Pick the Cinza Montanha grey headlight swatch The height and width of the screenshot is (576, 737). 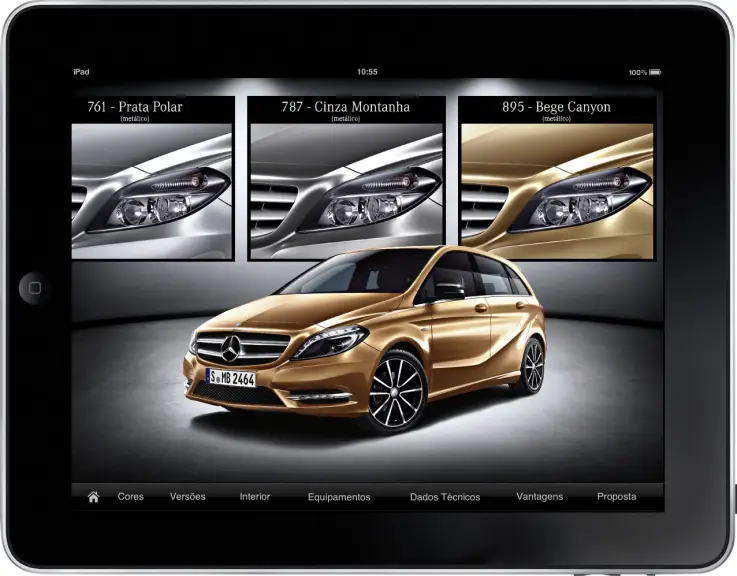(345, 191)
